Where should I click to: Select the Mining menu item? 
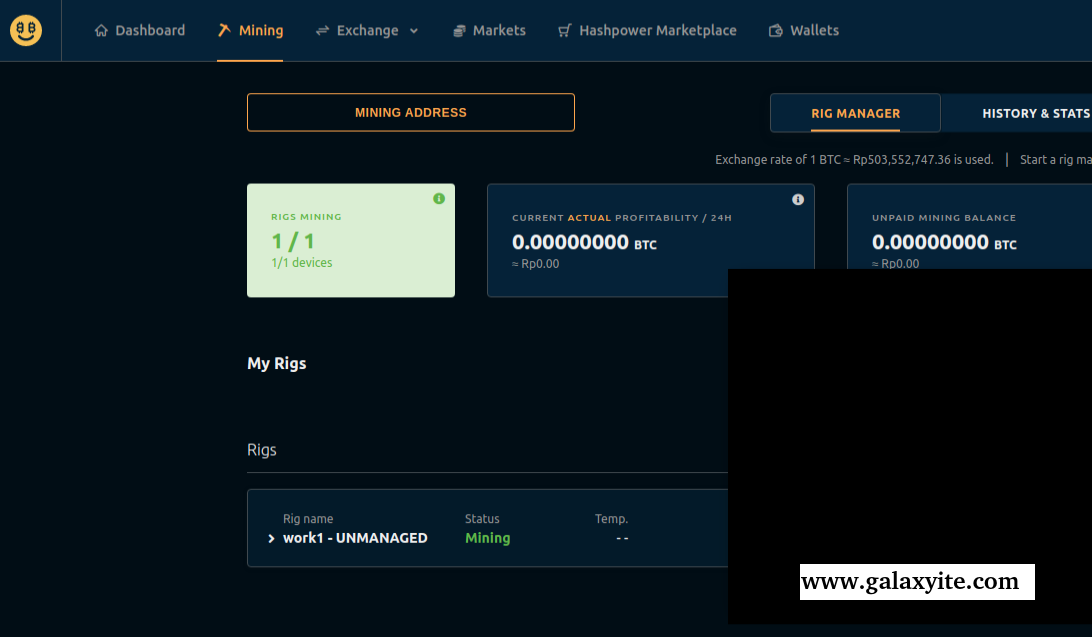[251, 31]
